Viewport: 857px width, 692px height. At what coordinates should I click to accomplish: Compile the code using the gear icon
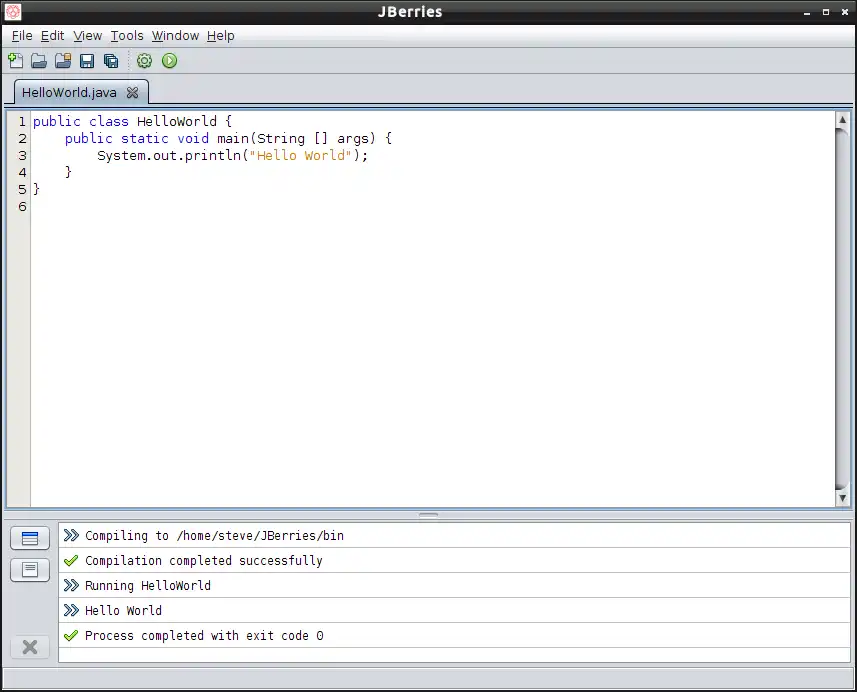[x=144, y=61]
